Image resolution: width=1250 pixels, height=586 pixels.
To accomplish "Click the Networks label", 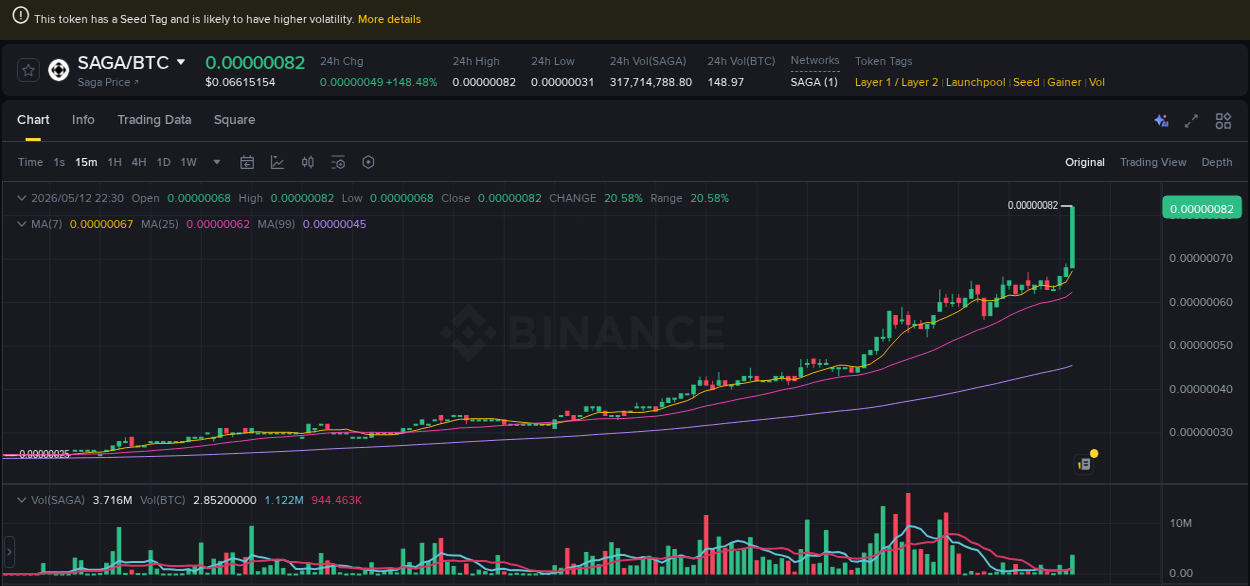I will coord(815,61).
